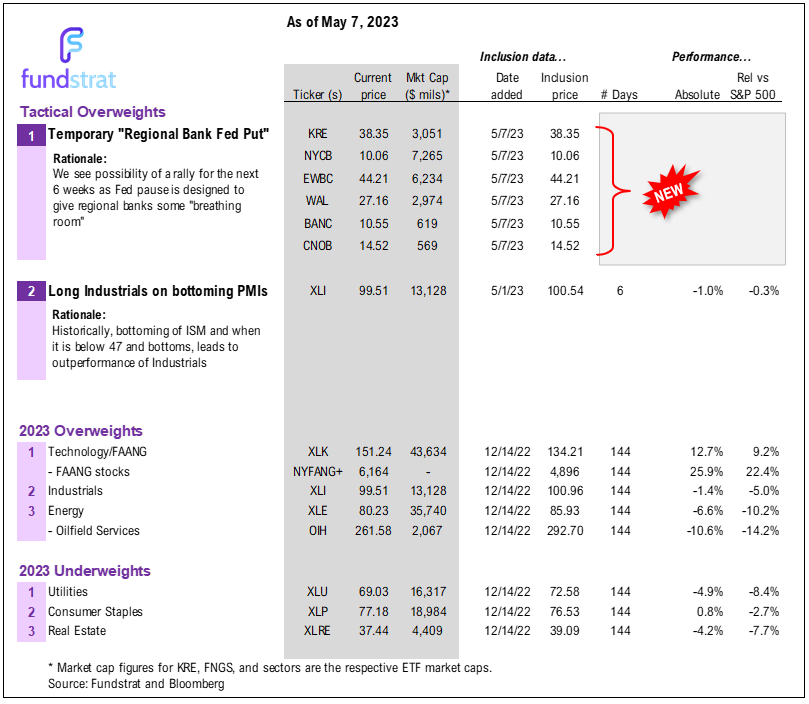Select the OIH ticker cell
809x704 pixels.
(x=318, y=531)
